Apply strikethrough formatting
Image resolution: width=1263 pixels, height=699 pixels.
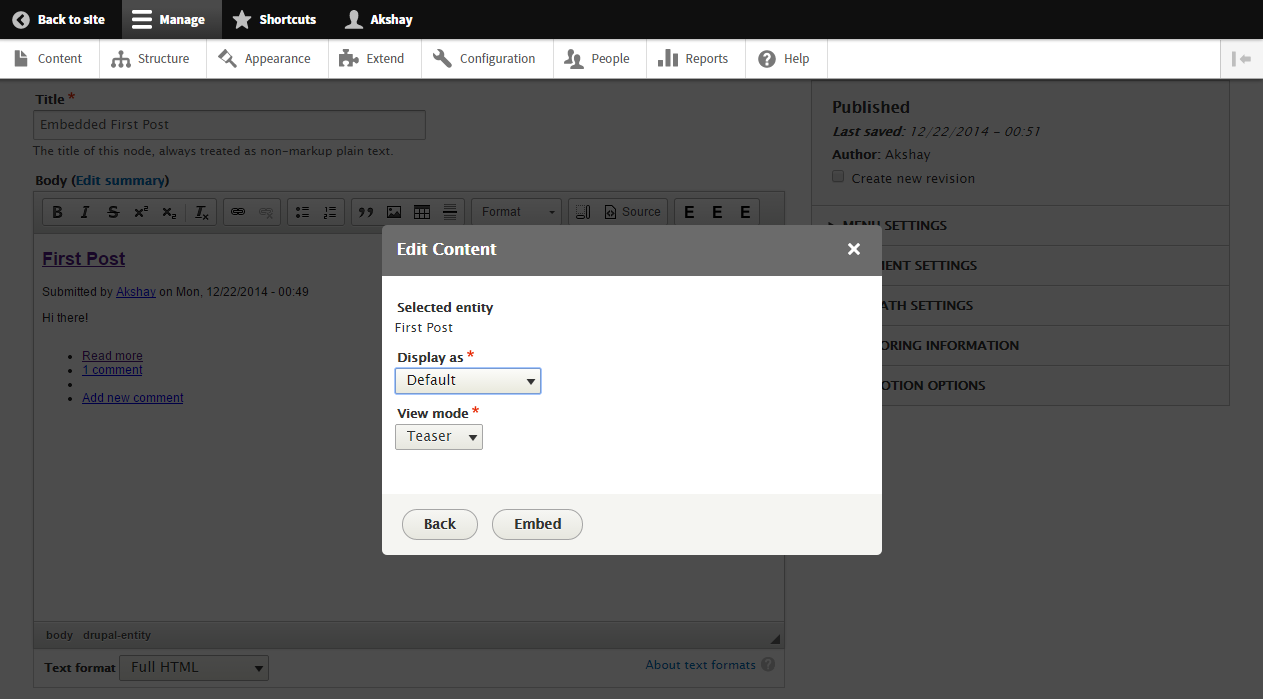(113, 212)
